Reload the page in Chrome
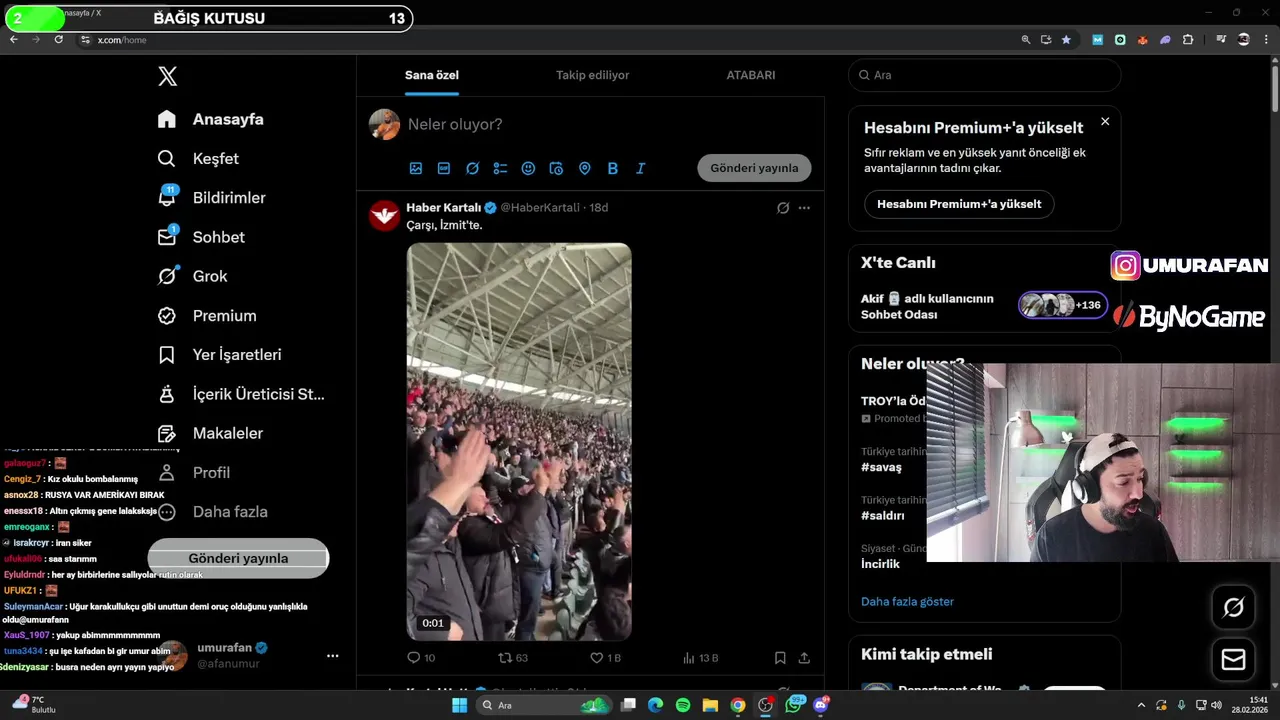 pyautogui.click(x=58, y=40)
